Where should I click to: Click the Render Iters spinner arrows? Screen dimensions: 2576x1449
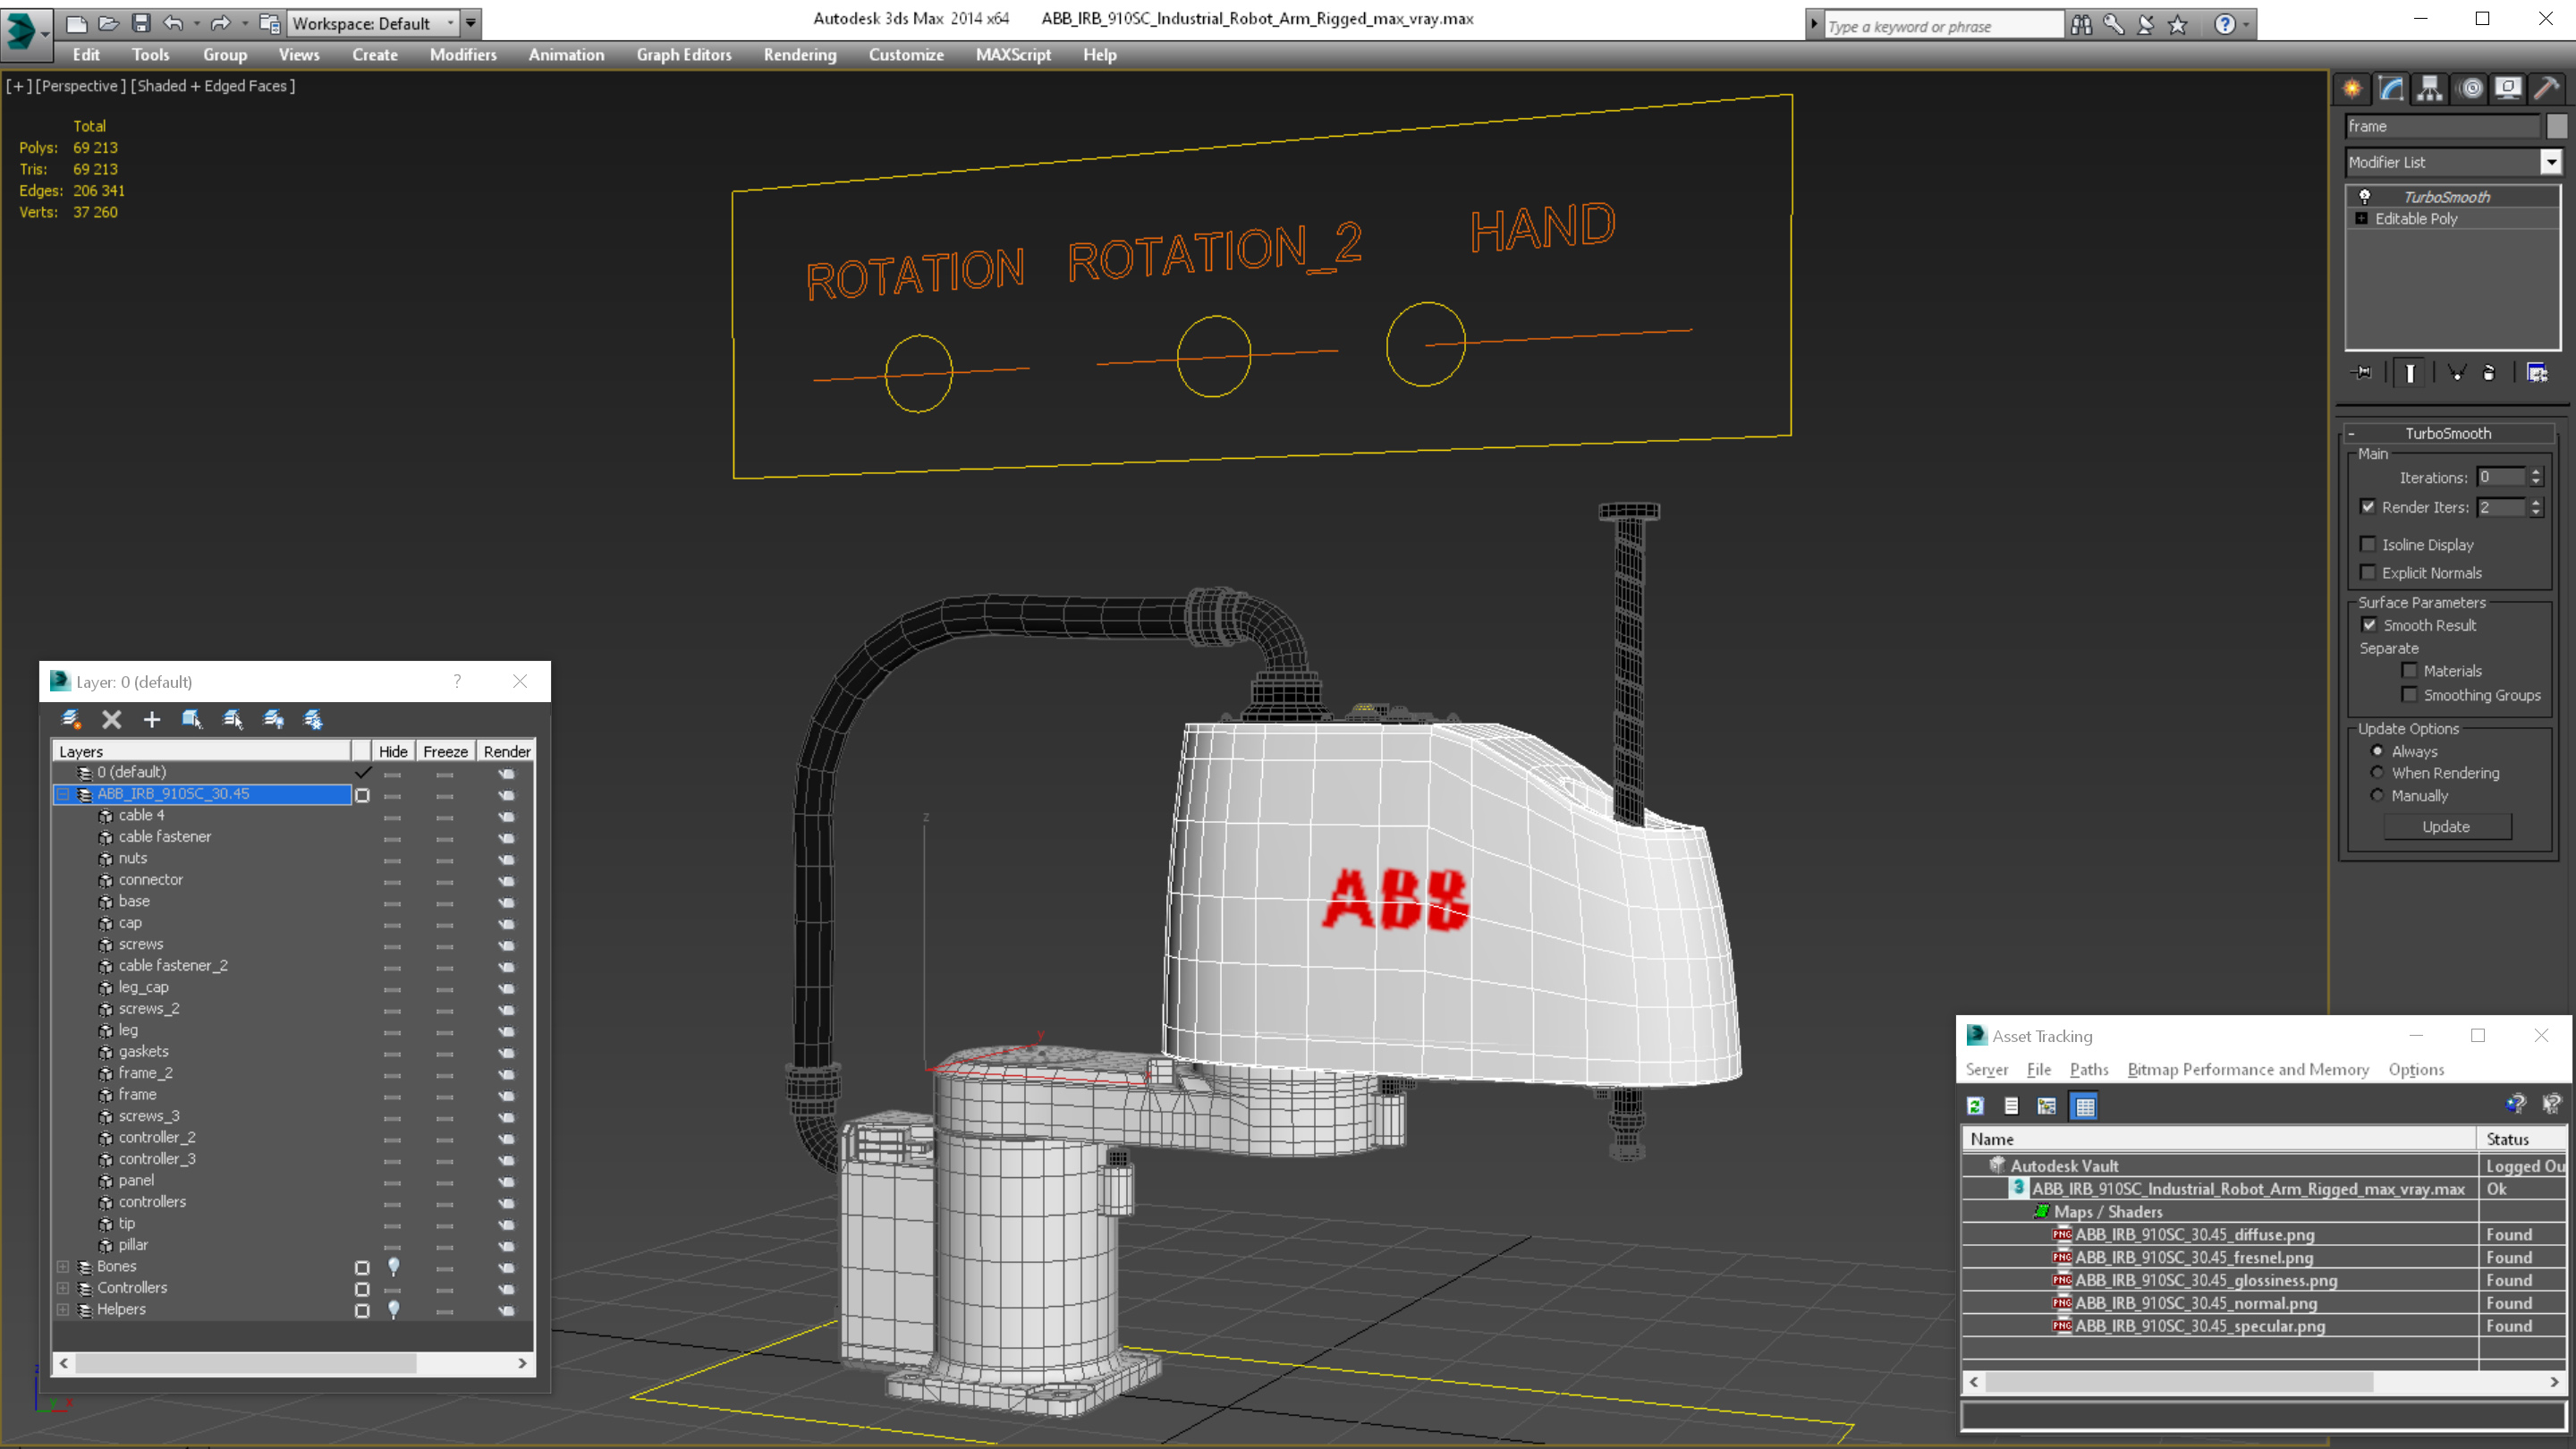click(x=2536, y=507)
